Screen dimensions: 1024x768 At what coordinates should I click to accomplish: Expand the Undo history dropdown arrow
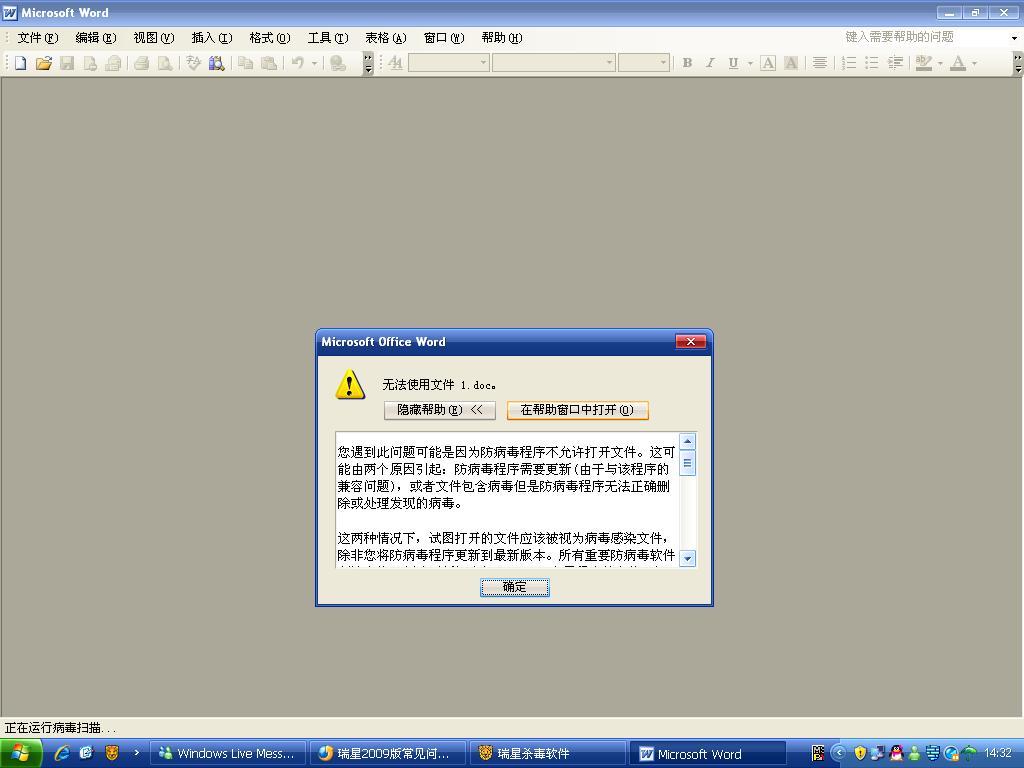click(314, 63)
